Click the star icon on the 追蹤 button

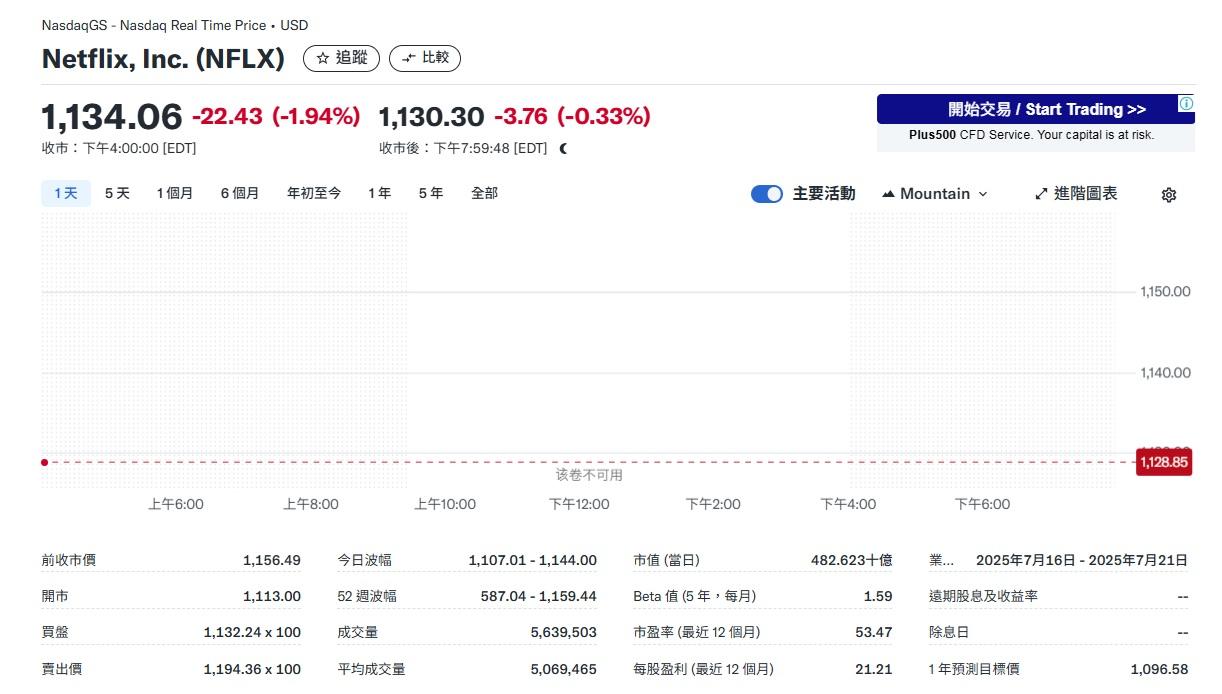320,58
